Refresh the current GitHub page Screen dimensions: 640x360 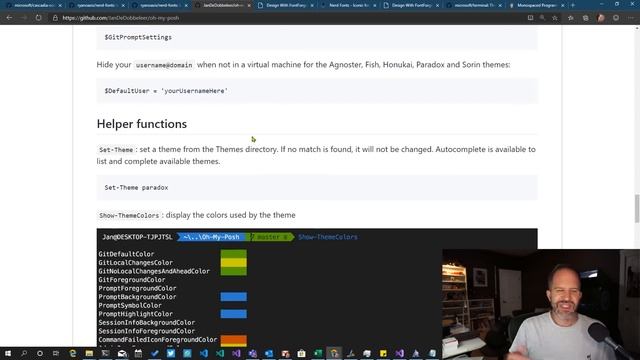pos(38,18)
